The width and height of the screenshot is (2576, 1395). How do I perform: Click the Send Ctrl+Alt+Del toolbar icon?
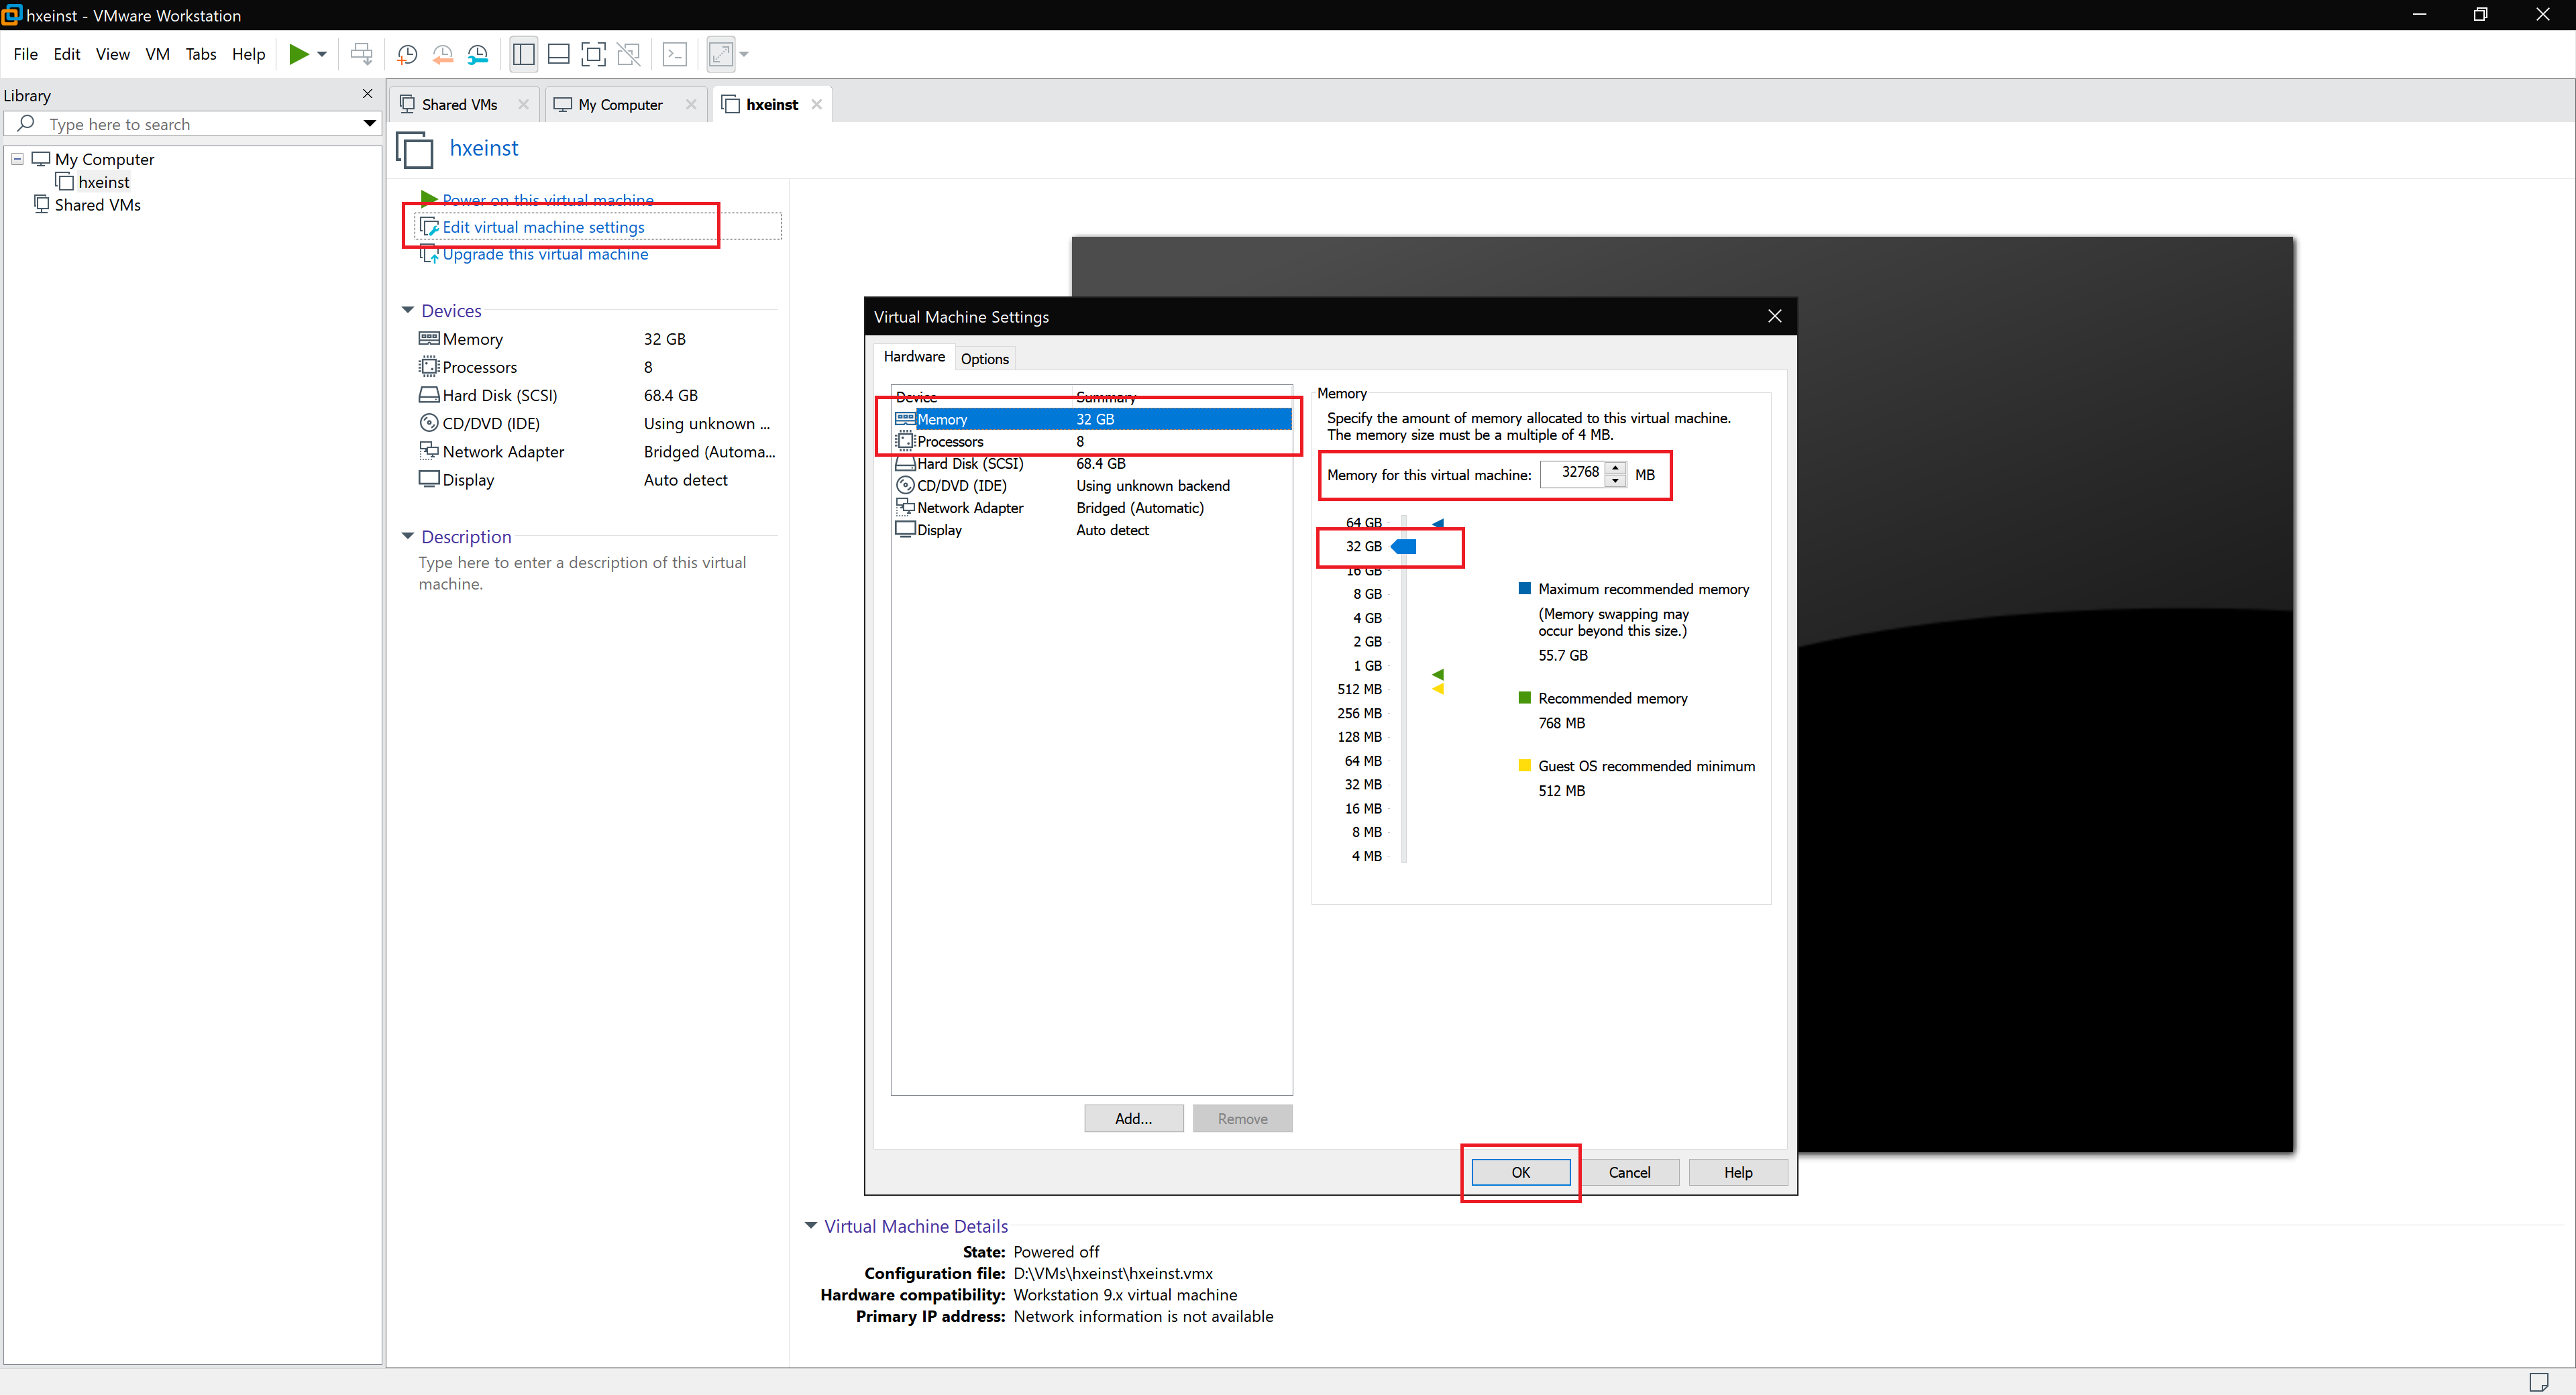click(x=362, y=54)
